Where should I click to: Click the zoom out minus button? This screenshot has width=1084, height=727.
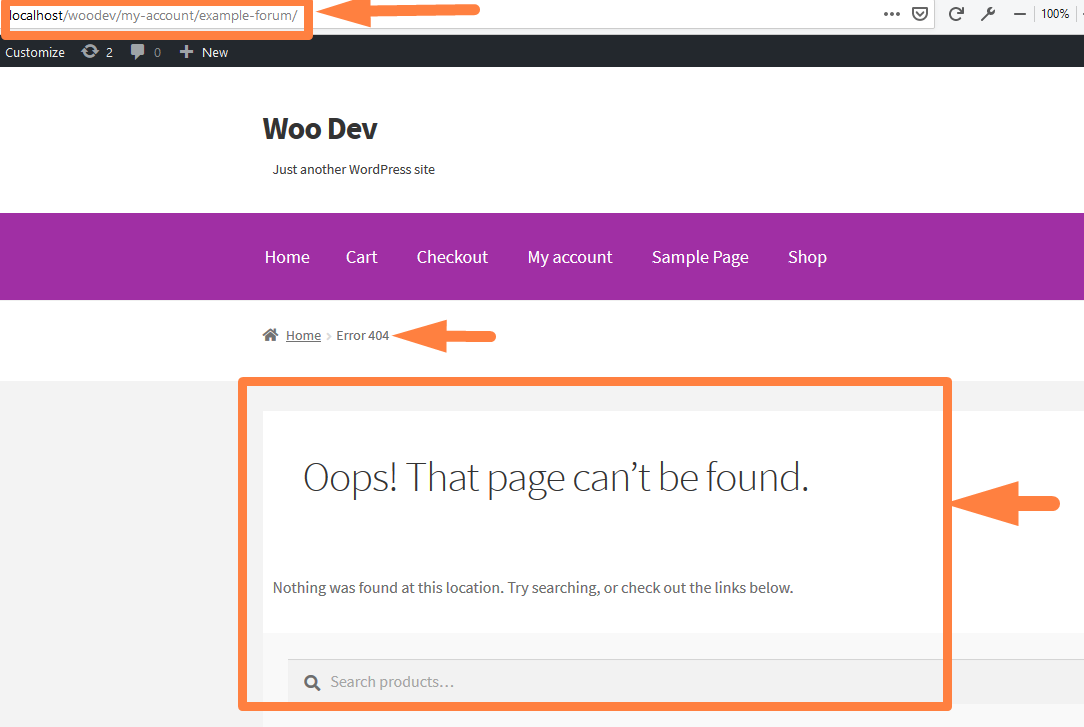coord(1020,14)
